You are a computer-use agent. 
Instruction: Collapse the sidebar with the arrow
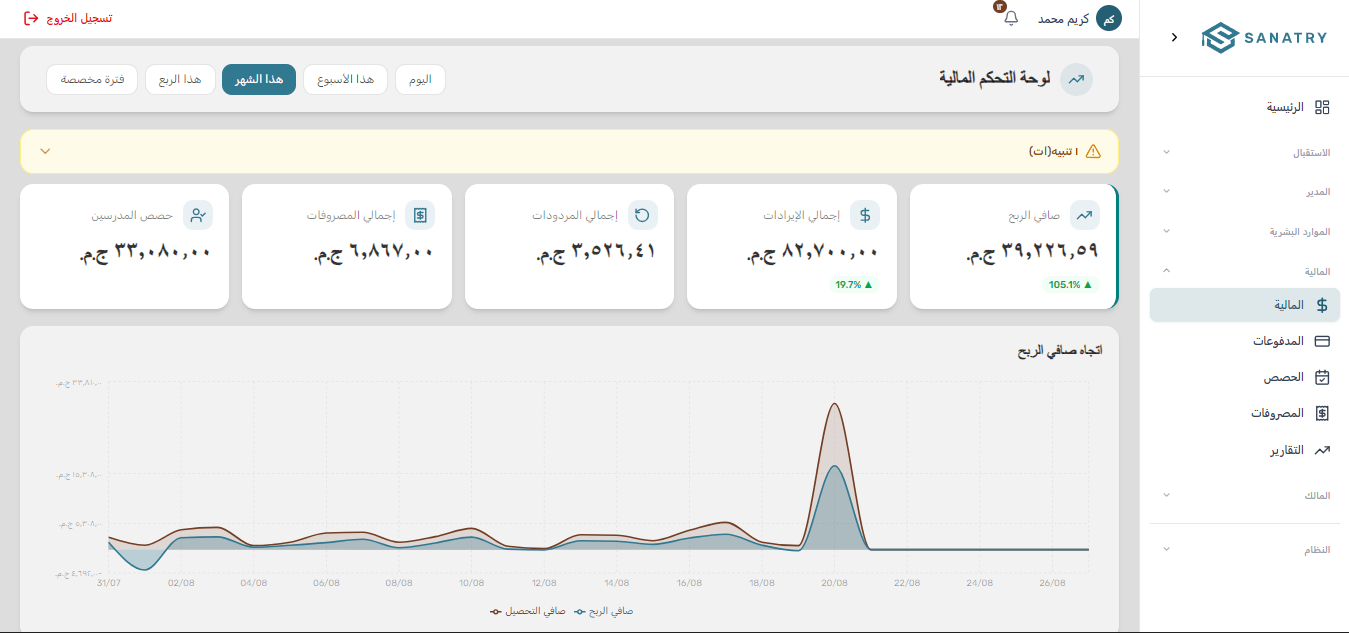pos(1174,37)
